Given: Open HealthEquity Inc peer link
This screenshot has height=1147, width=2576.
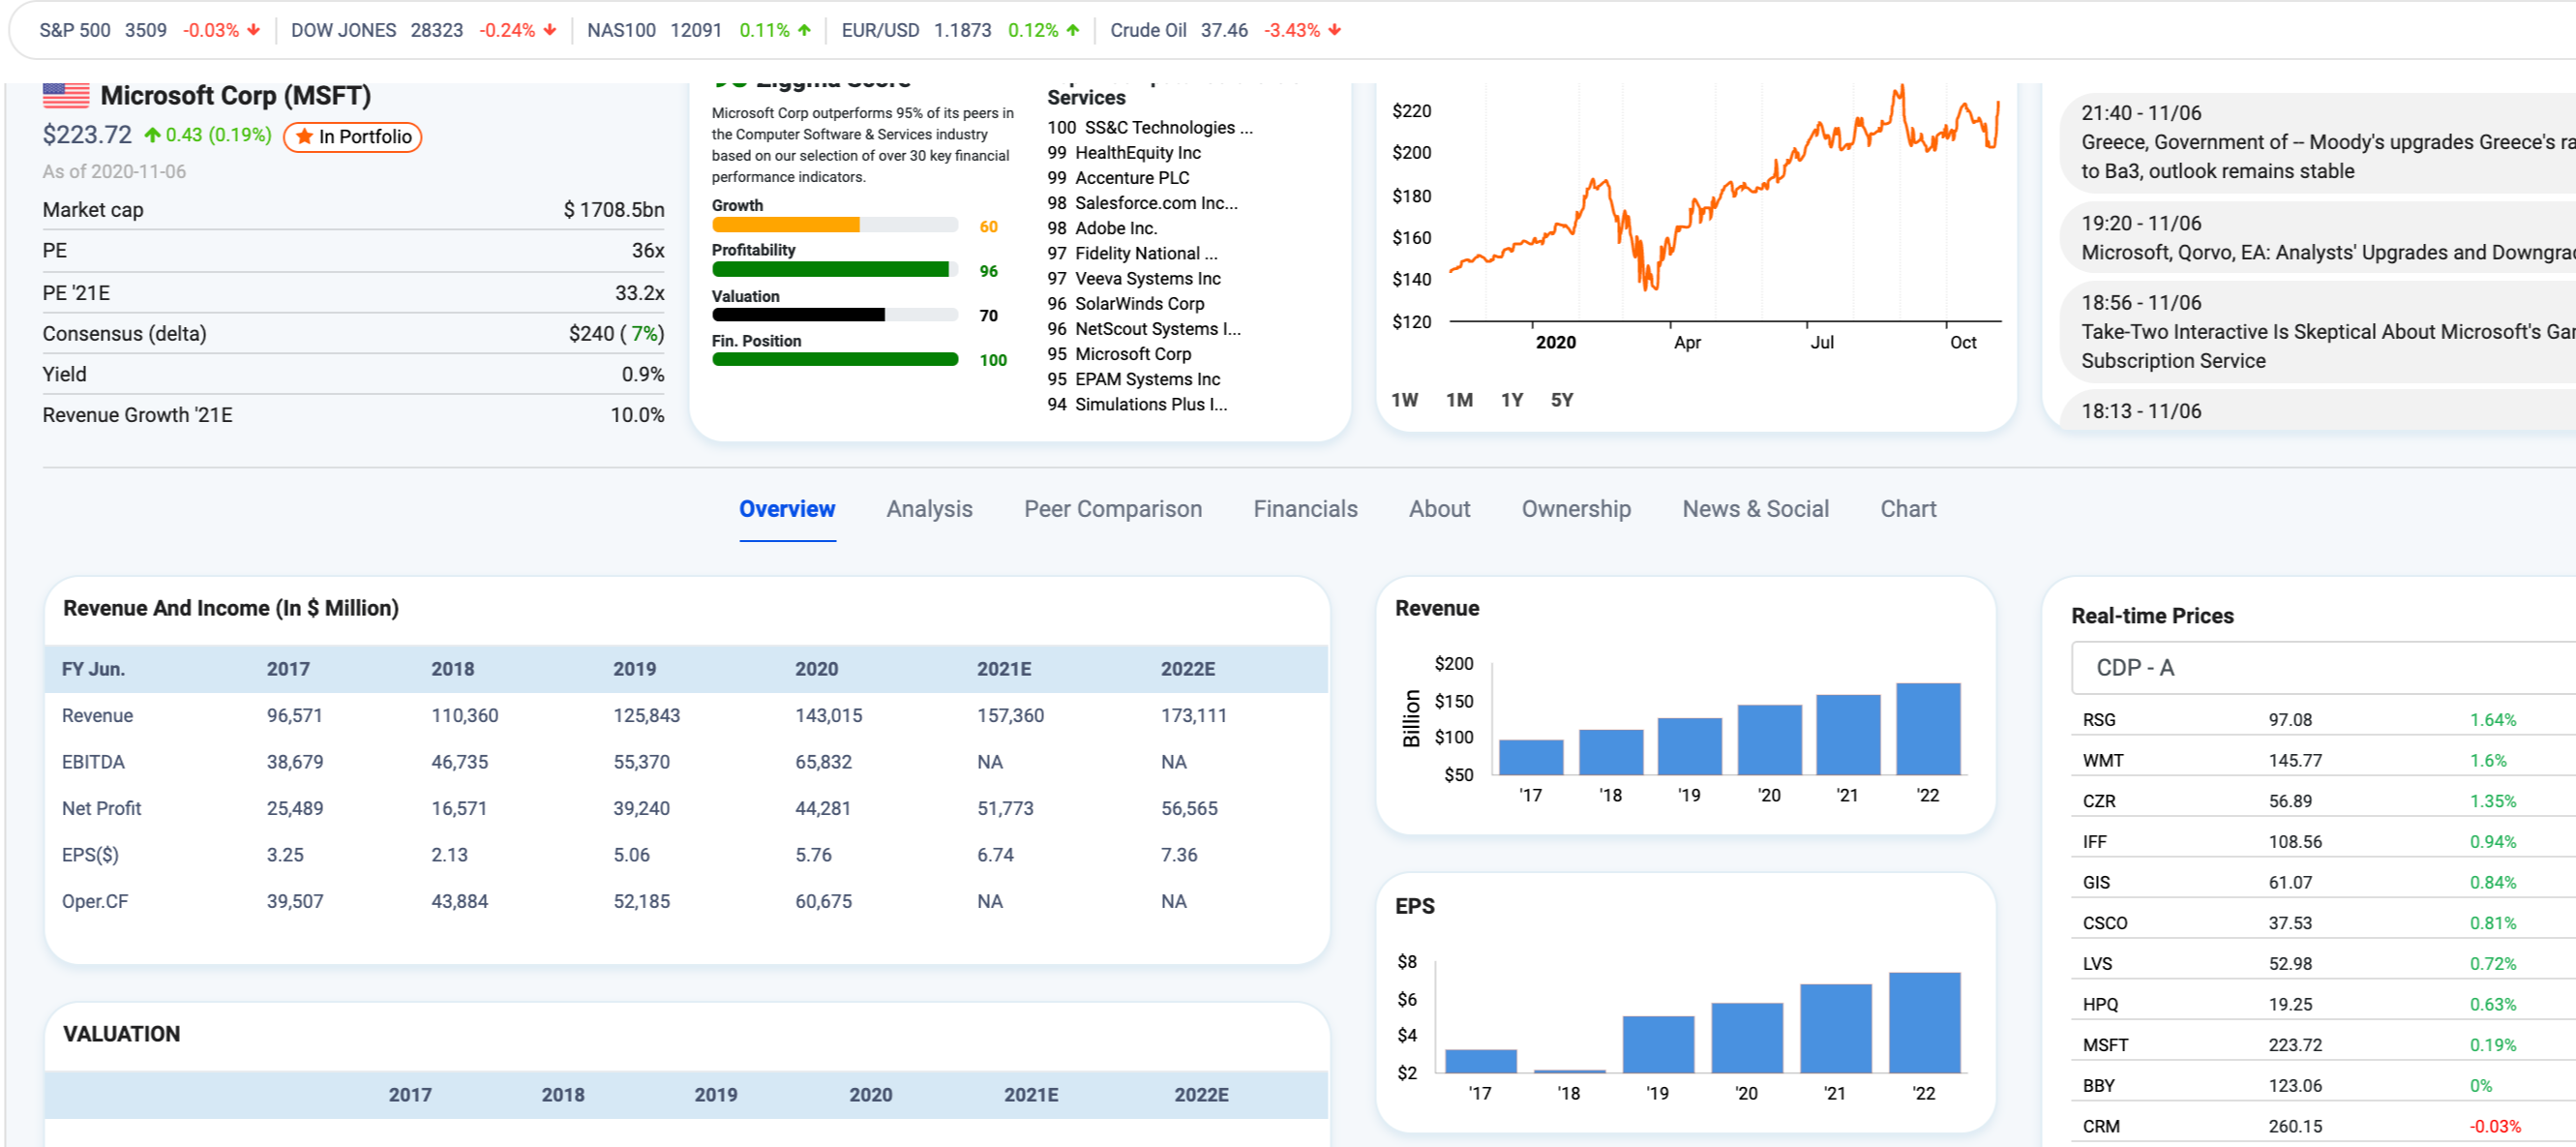Looking at the screenshot, I should 1138,153.
